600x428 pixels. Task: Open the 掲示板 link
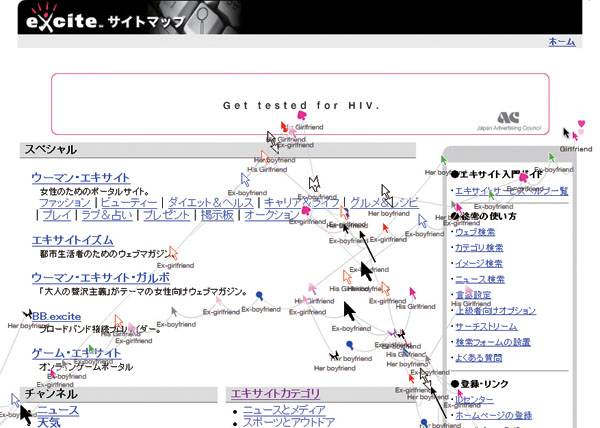pyautogui.click(x=217, y=215)
